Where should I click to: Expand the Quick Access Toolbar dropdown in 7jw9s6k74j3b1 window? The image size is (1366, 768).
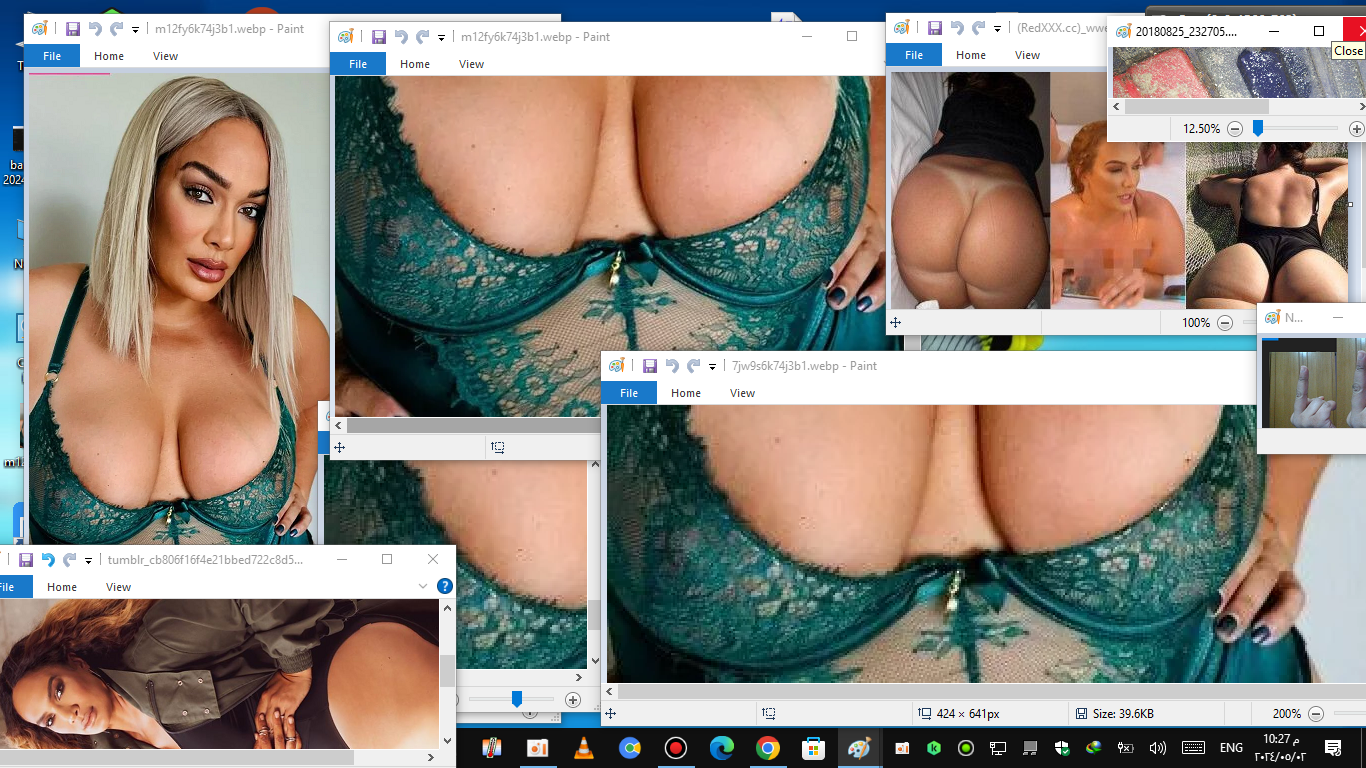[712, 365]
